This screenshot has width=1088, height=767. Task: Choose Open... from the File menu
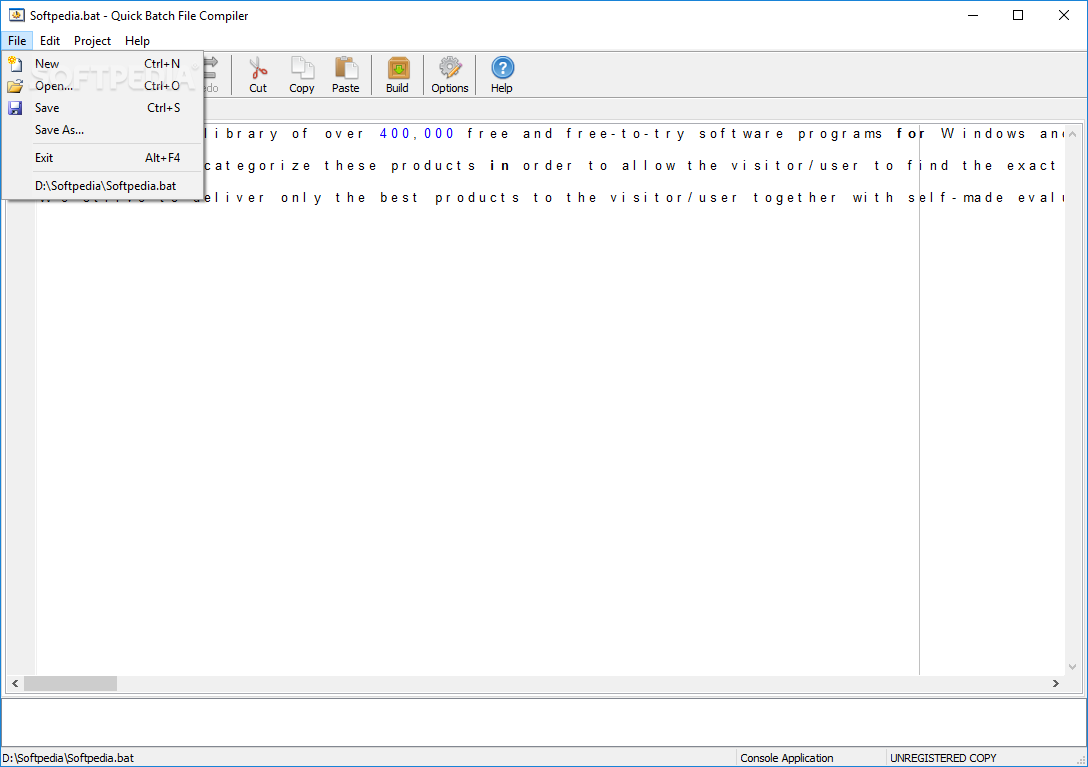click(x=103, y=86)
